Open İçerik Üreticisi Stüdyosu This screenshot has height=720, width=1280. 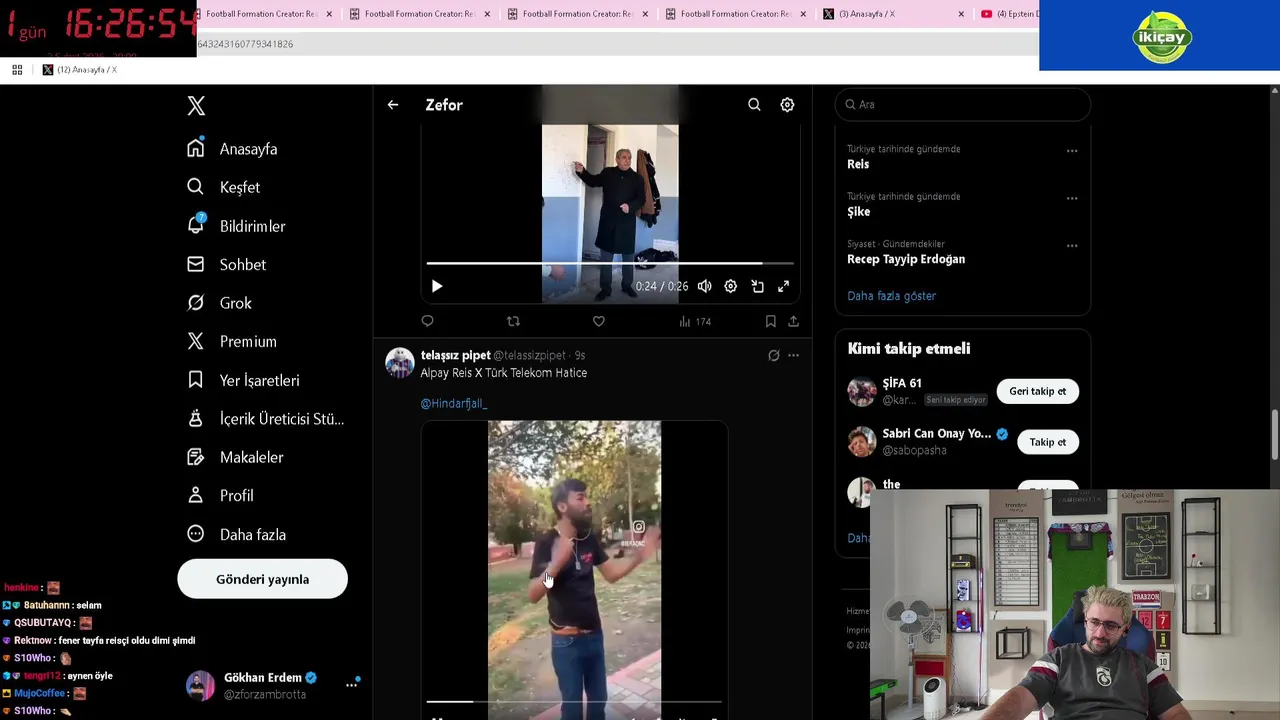(x=265, y=418)
